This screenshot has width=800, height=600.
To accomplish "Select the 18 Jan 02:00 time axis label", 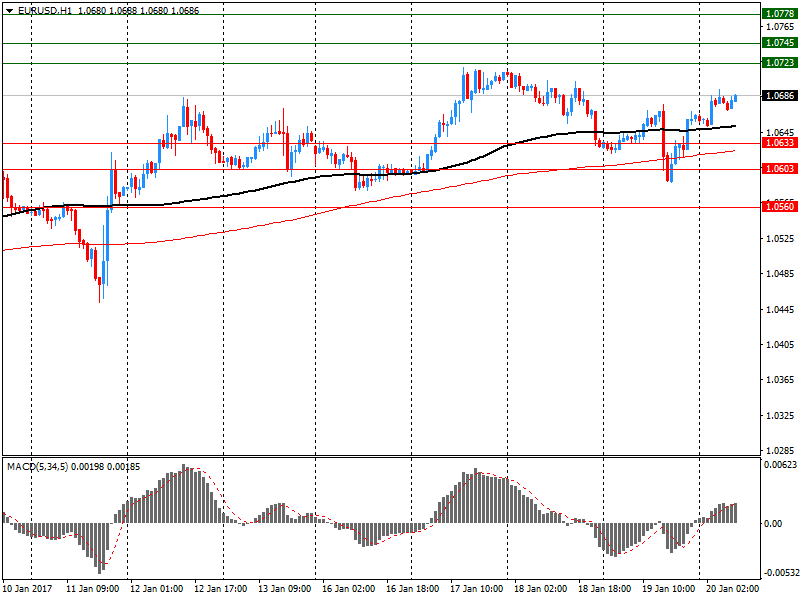I will coord(540,589).
